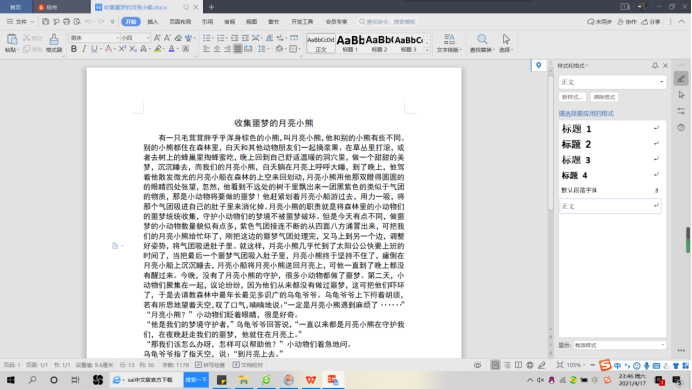
Task: Open File Explorer from Windows taskbar
Action: tap(244, 380)
